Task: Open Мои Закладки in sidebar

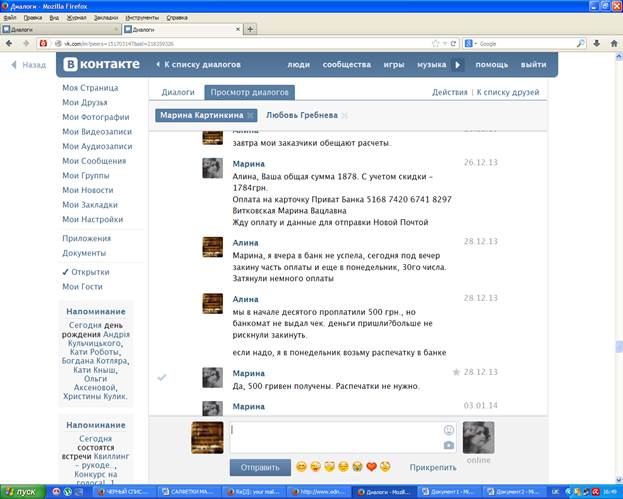Action: [90, 205]
